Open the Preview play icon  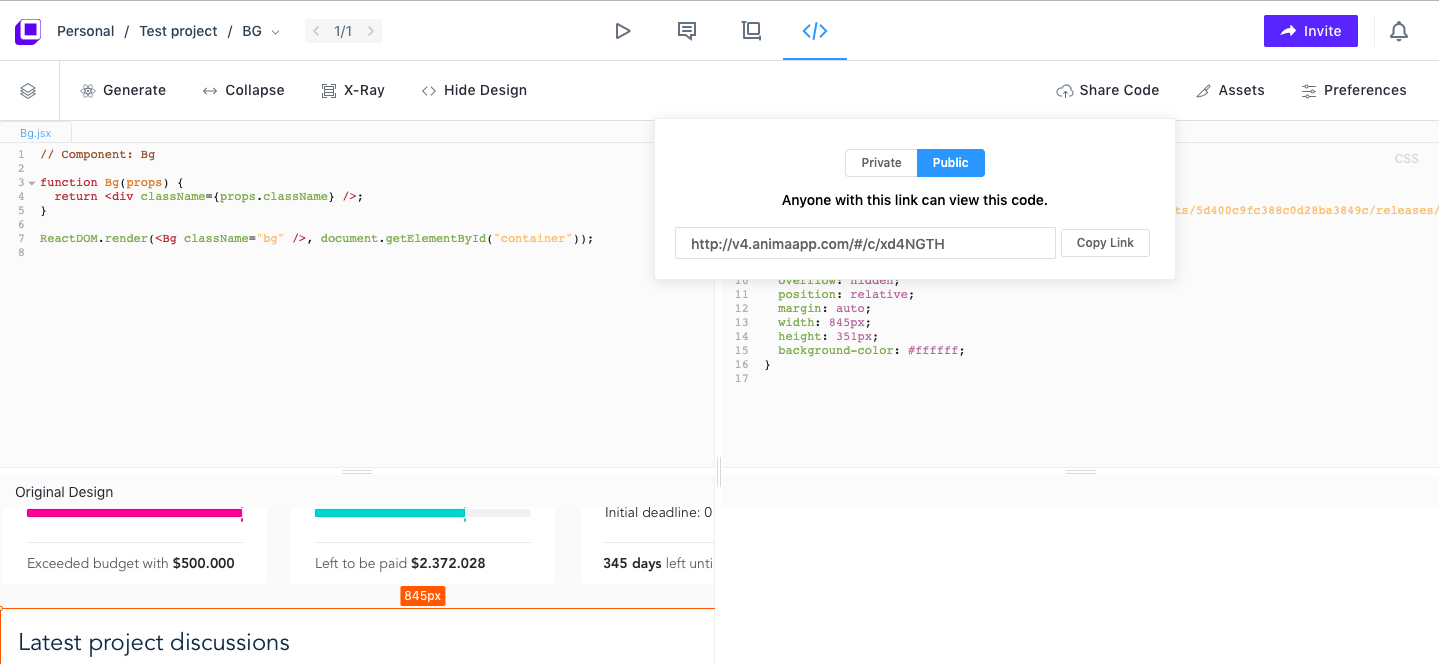click(622, 31)
